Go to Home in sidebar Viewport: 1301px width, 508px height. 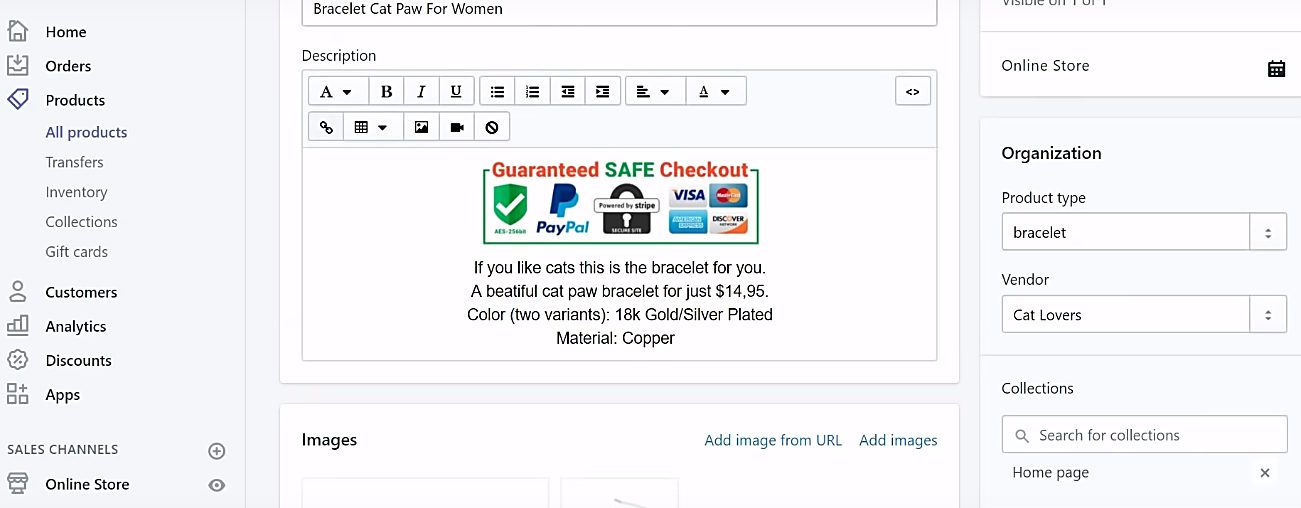coord(66,32)
